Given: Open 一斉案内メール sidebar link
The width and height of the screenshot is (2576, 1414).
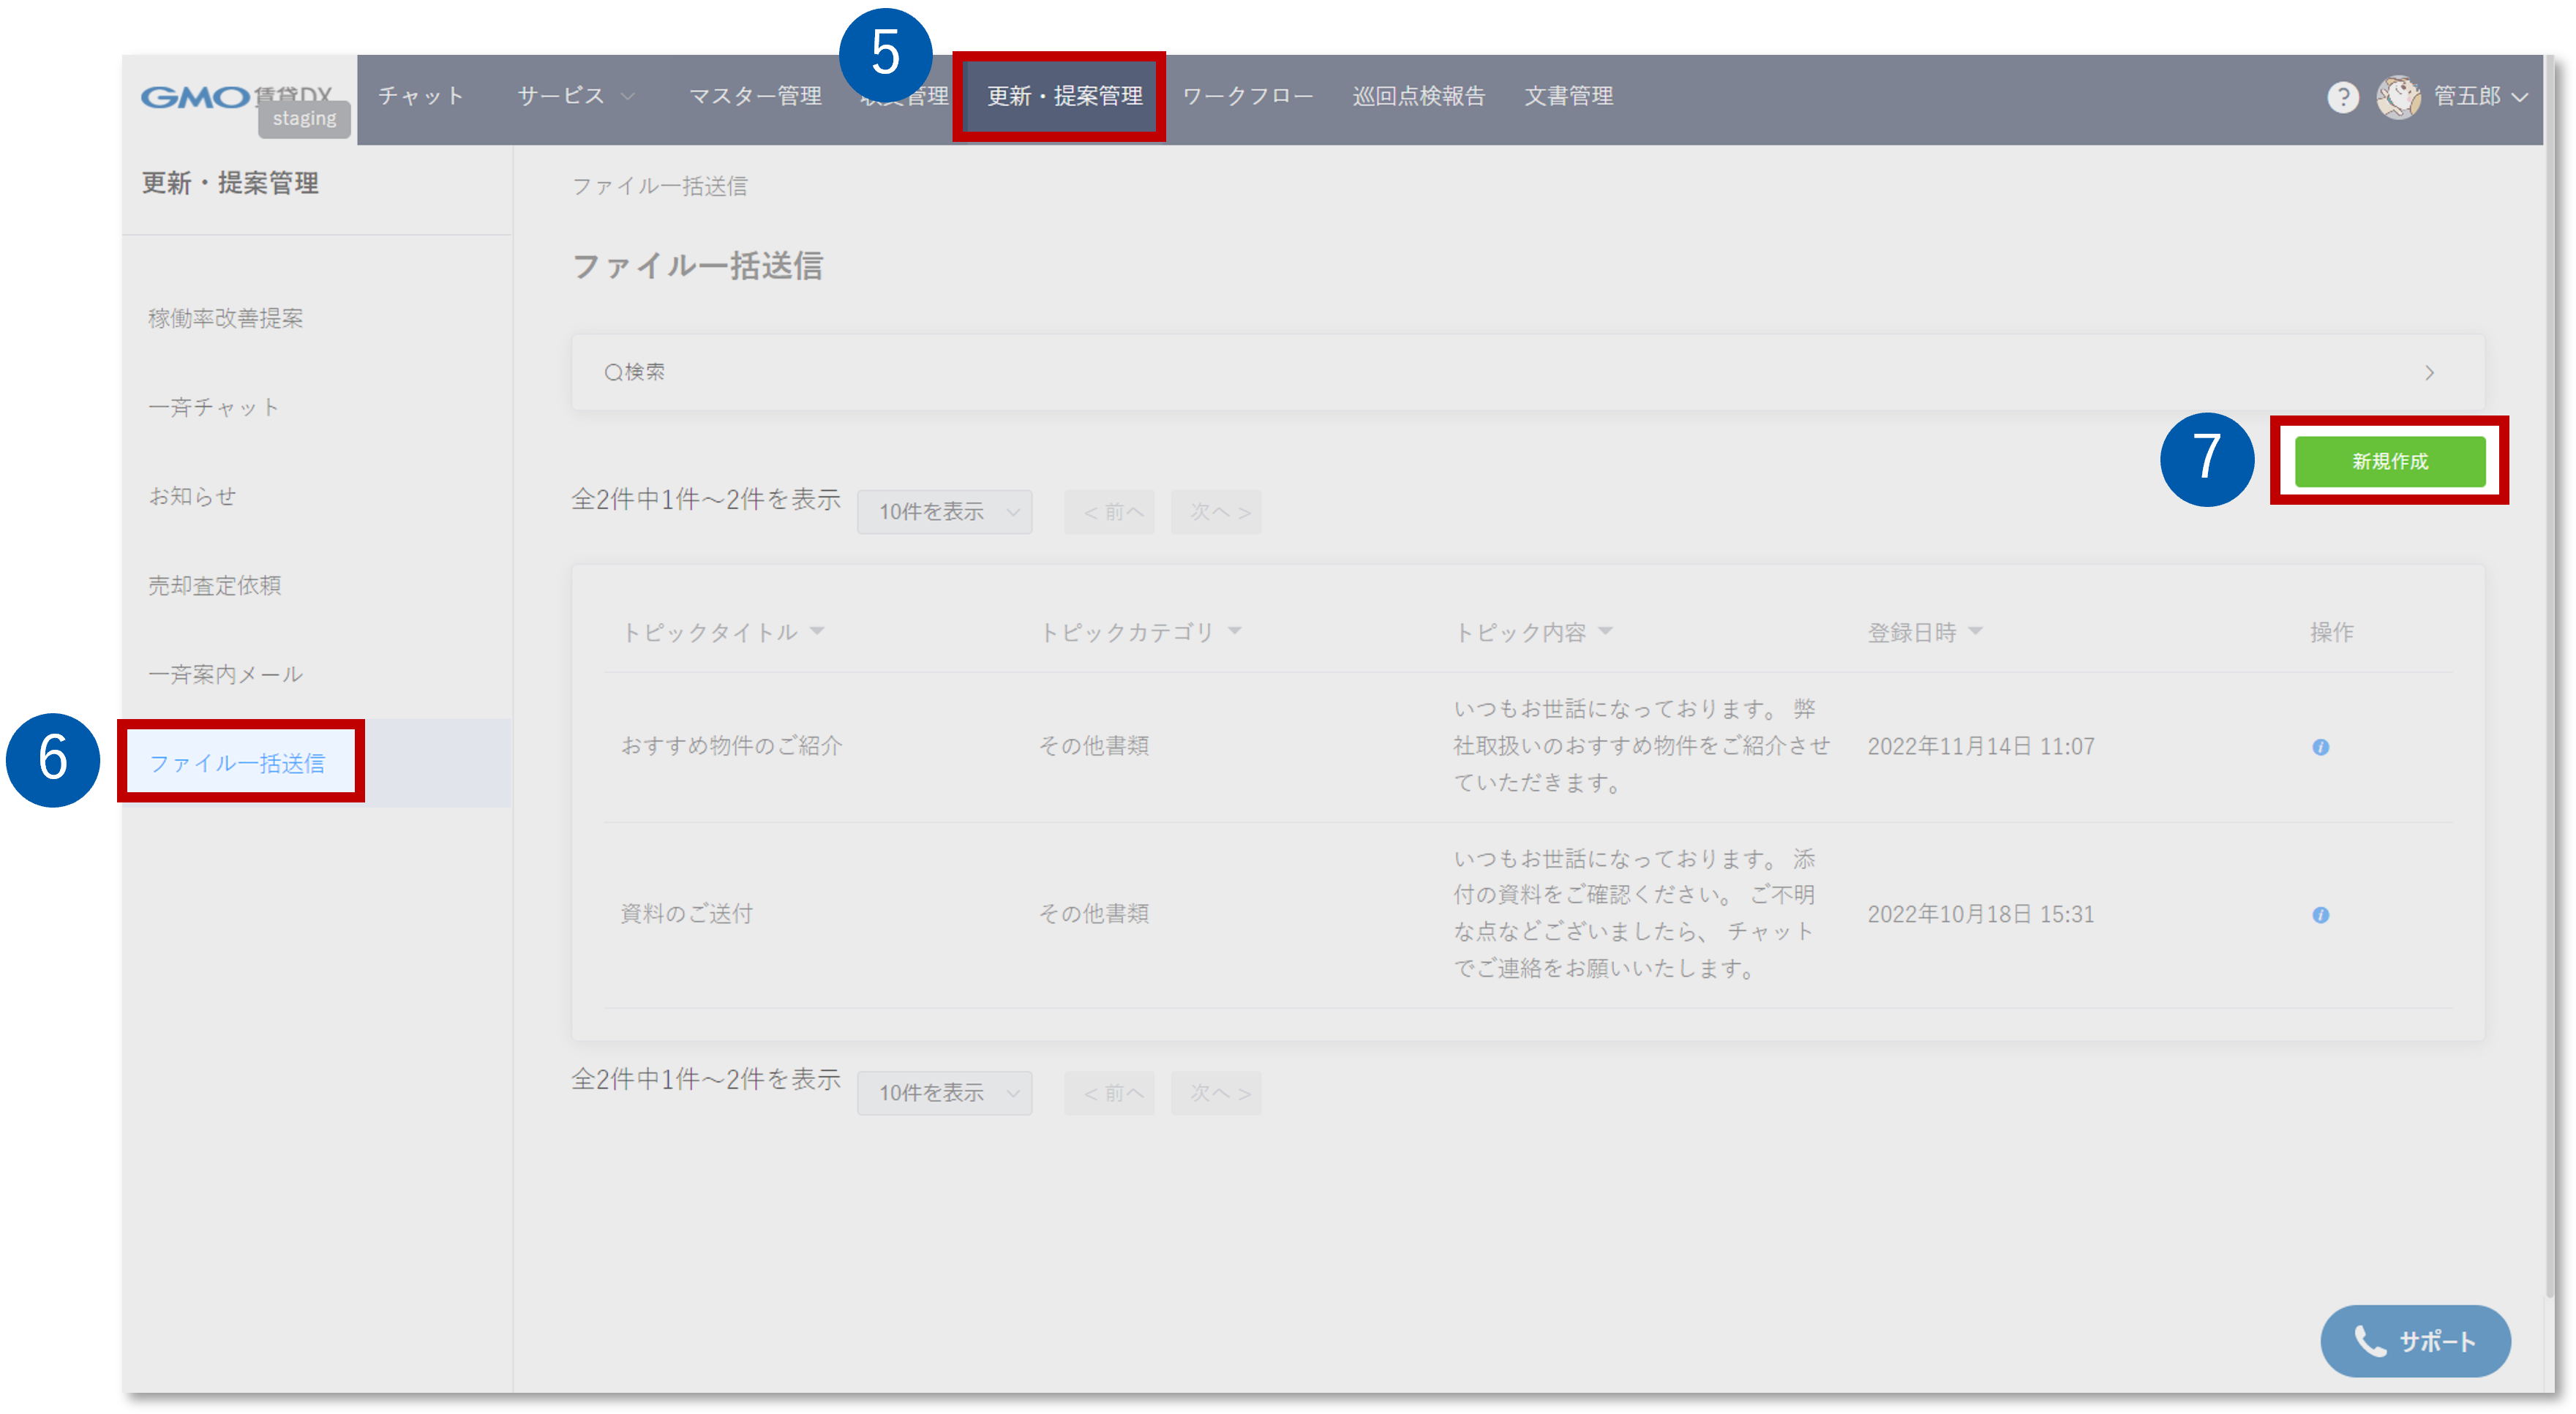Looking at the screenshot, I should [225, 674].
